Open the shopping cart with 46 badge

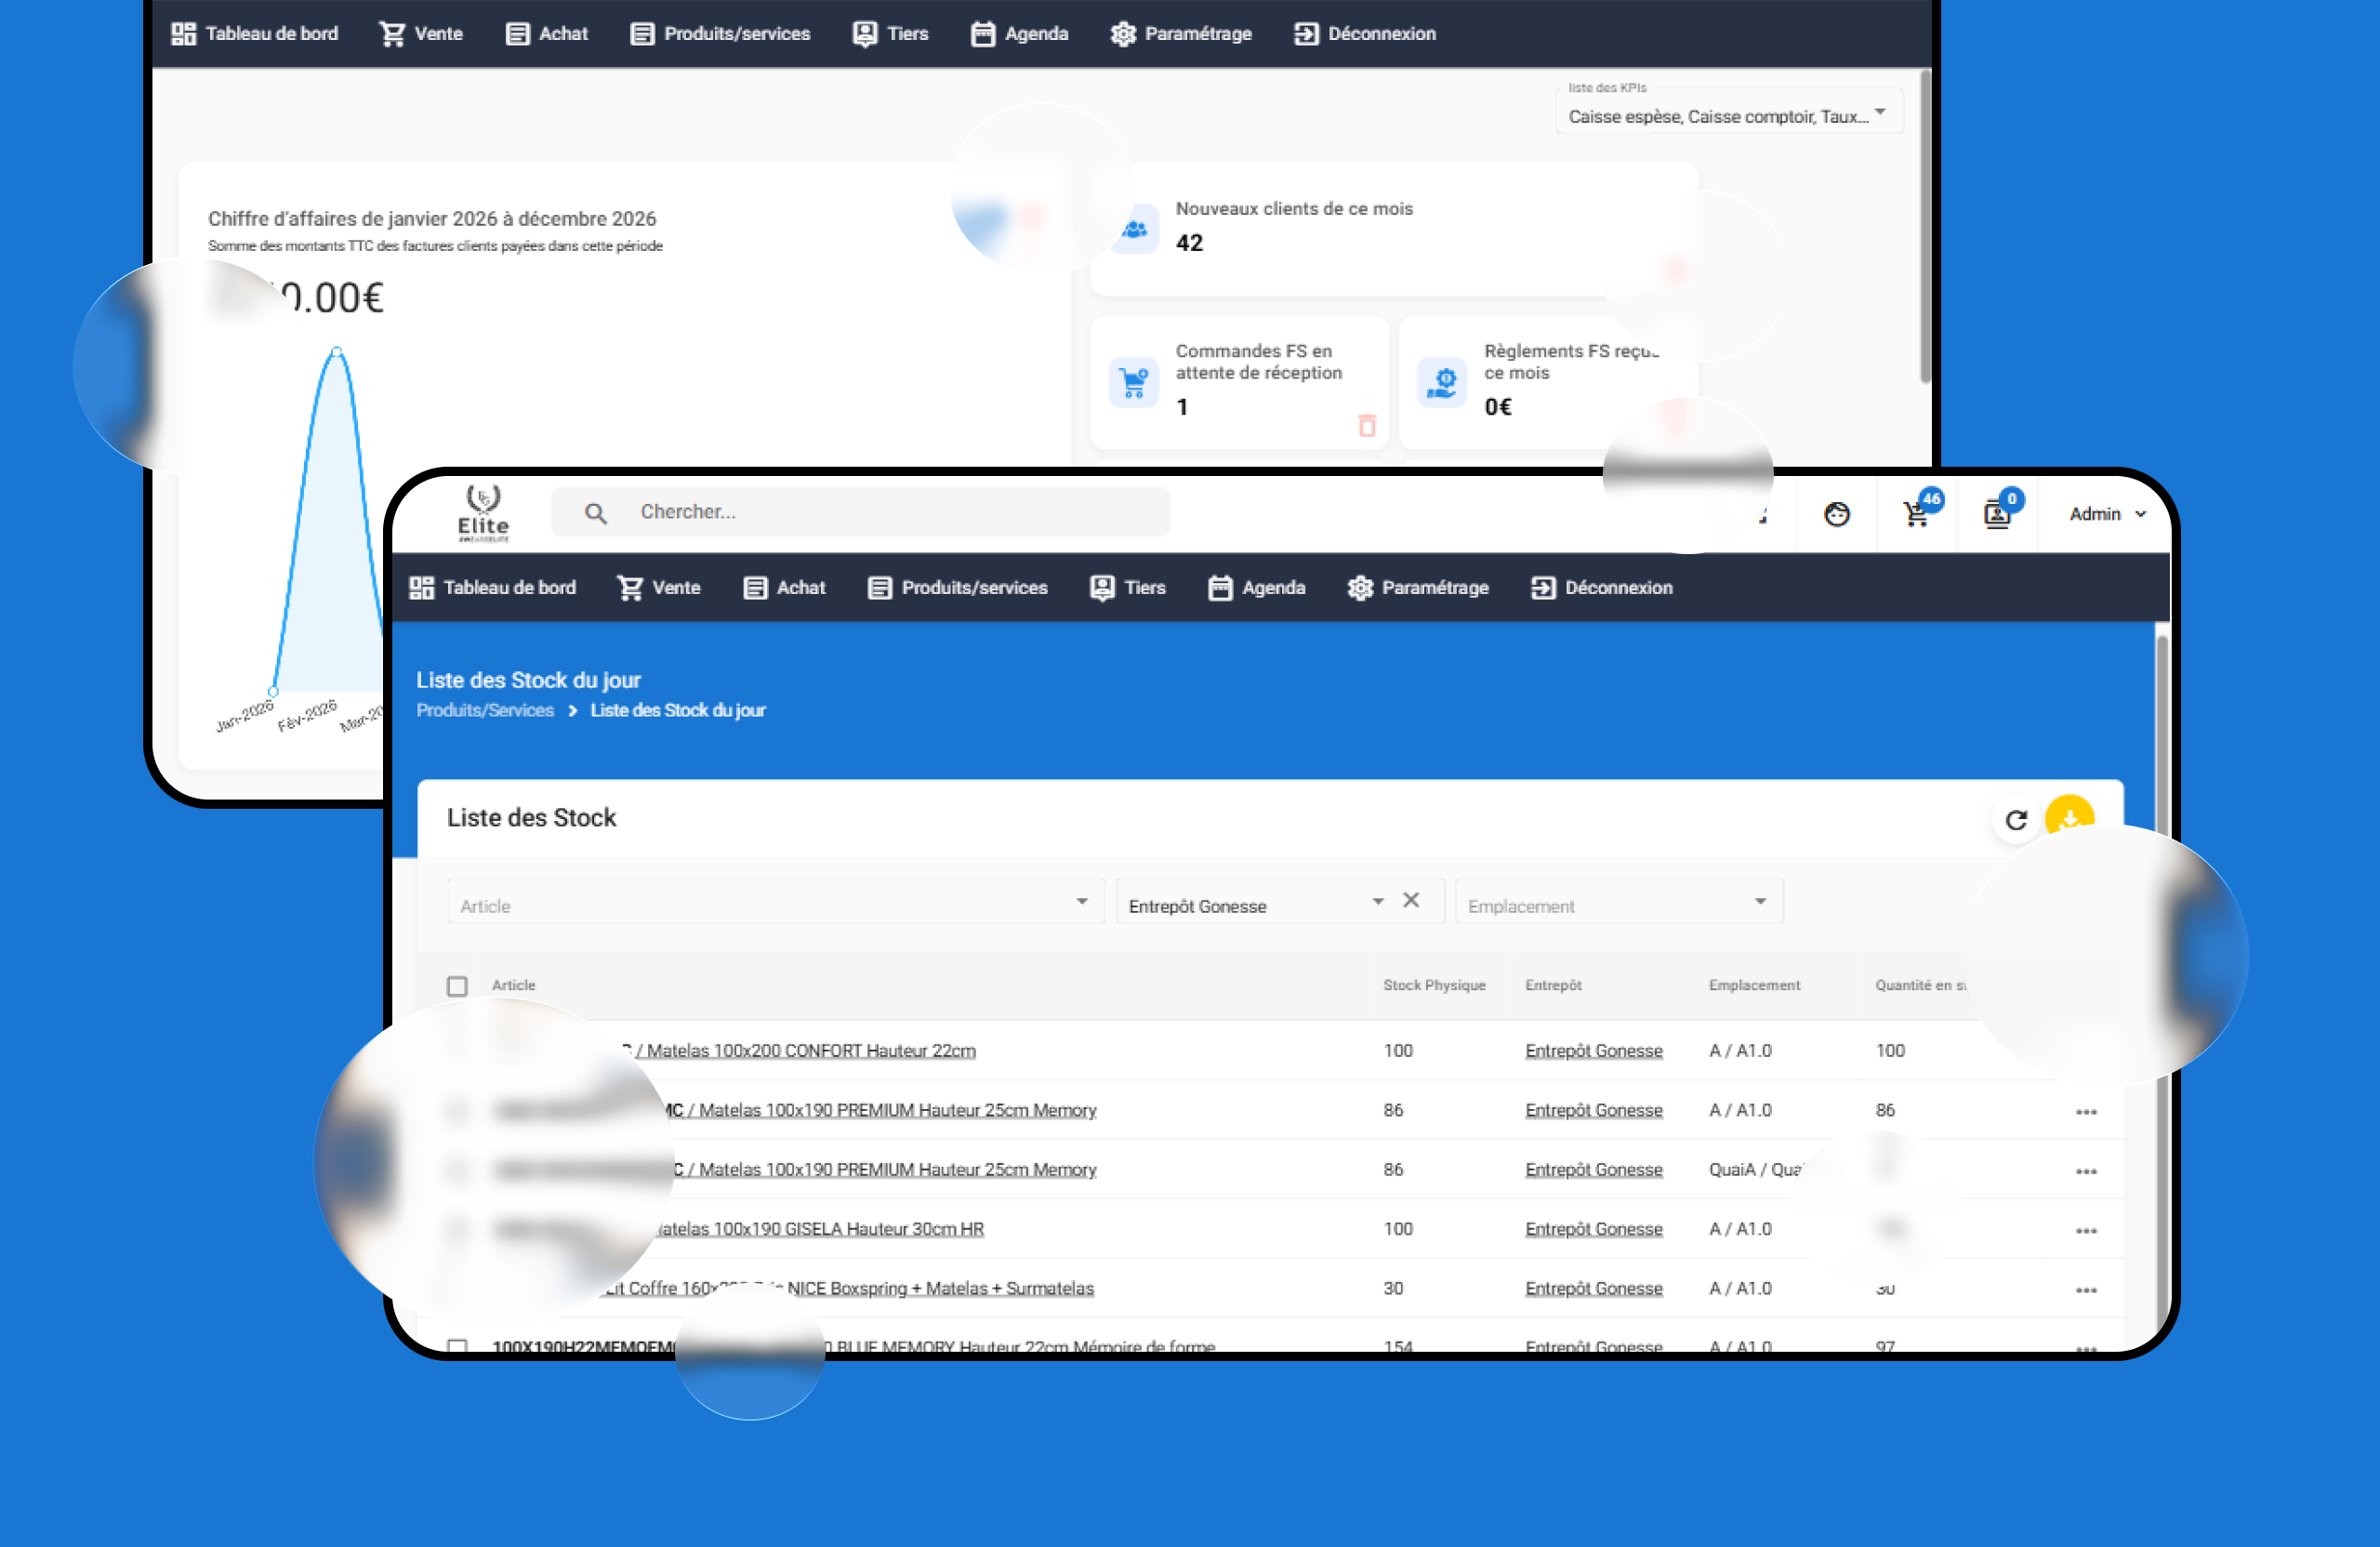click(x=1916, y=514)
